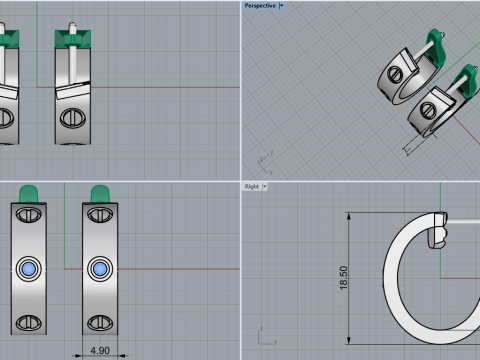Viewport: 480px width, 360px height.
Task: Click the world axes icon in Right viewport
Action: pyautogui.click(x=267, y=336)
